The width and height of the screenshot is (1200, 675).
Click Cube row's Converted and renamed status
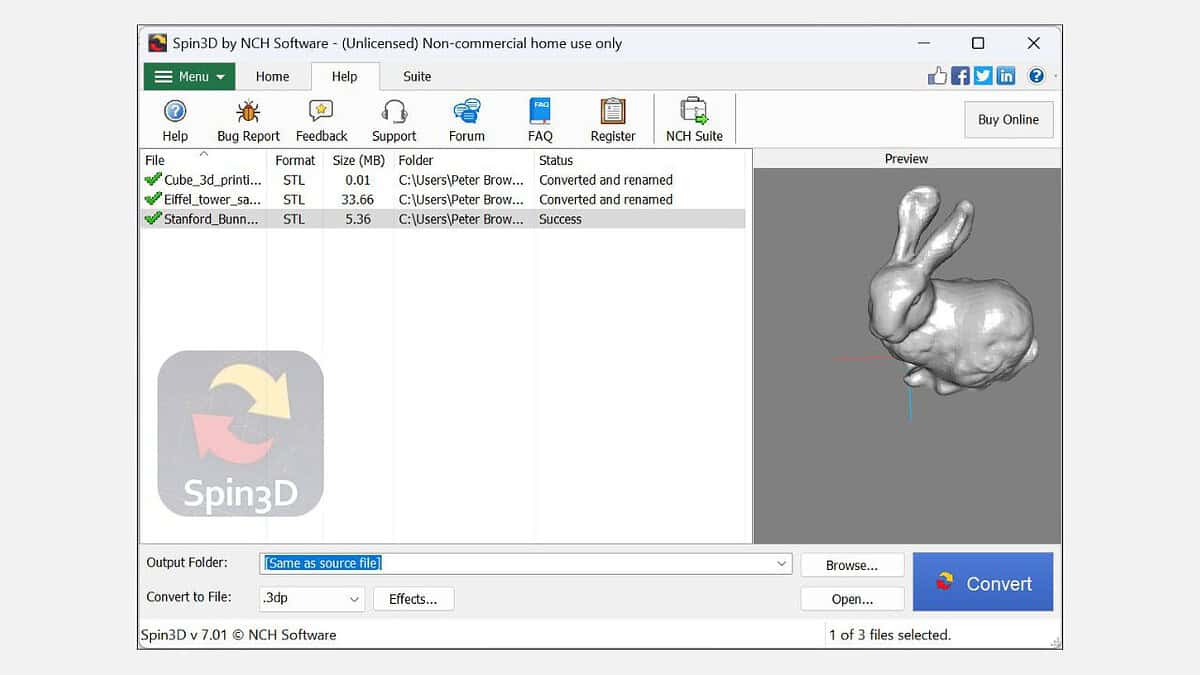[606, 180]
